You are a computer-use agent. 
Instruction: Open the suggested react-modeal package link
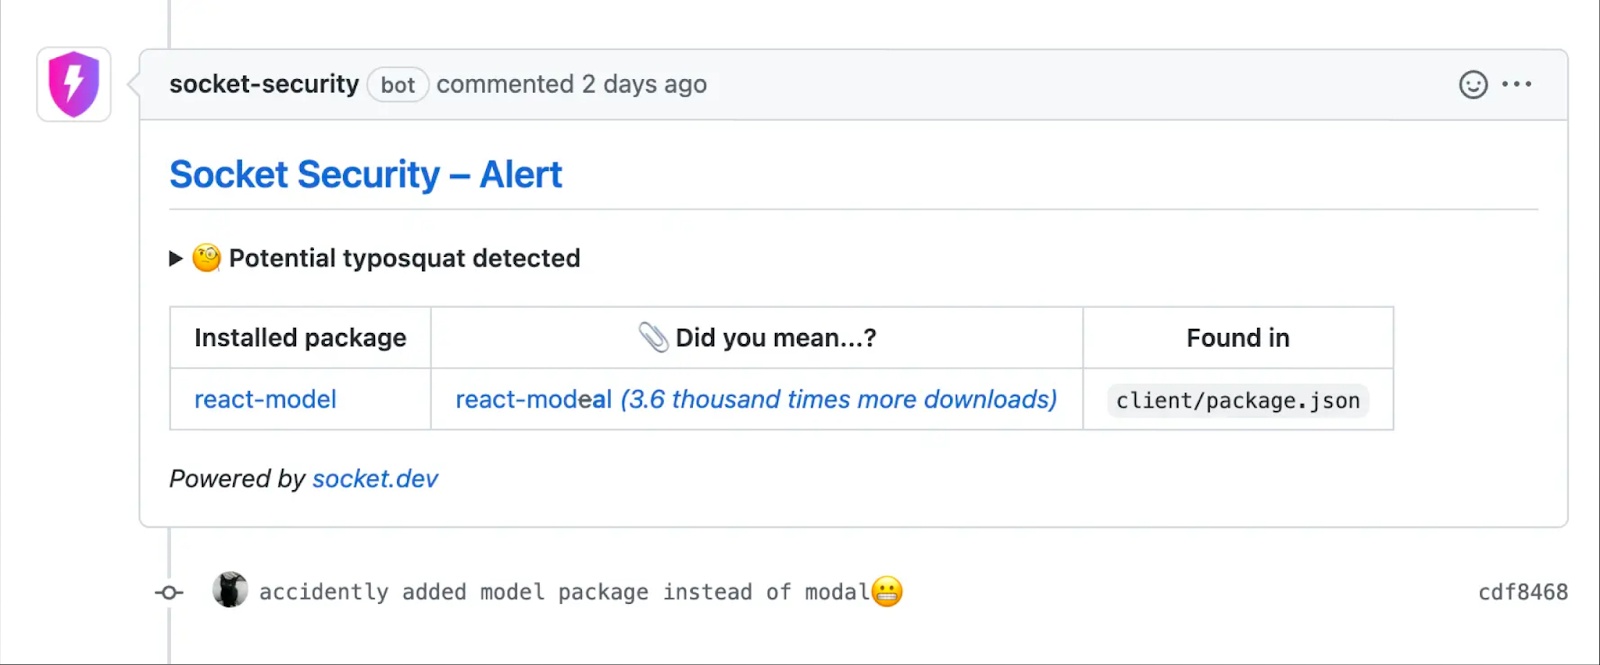pos(534,400)
